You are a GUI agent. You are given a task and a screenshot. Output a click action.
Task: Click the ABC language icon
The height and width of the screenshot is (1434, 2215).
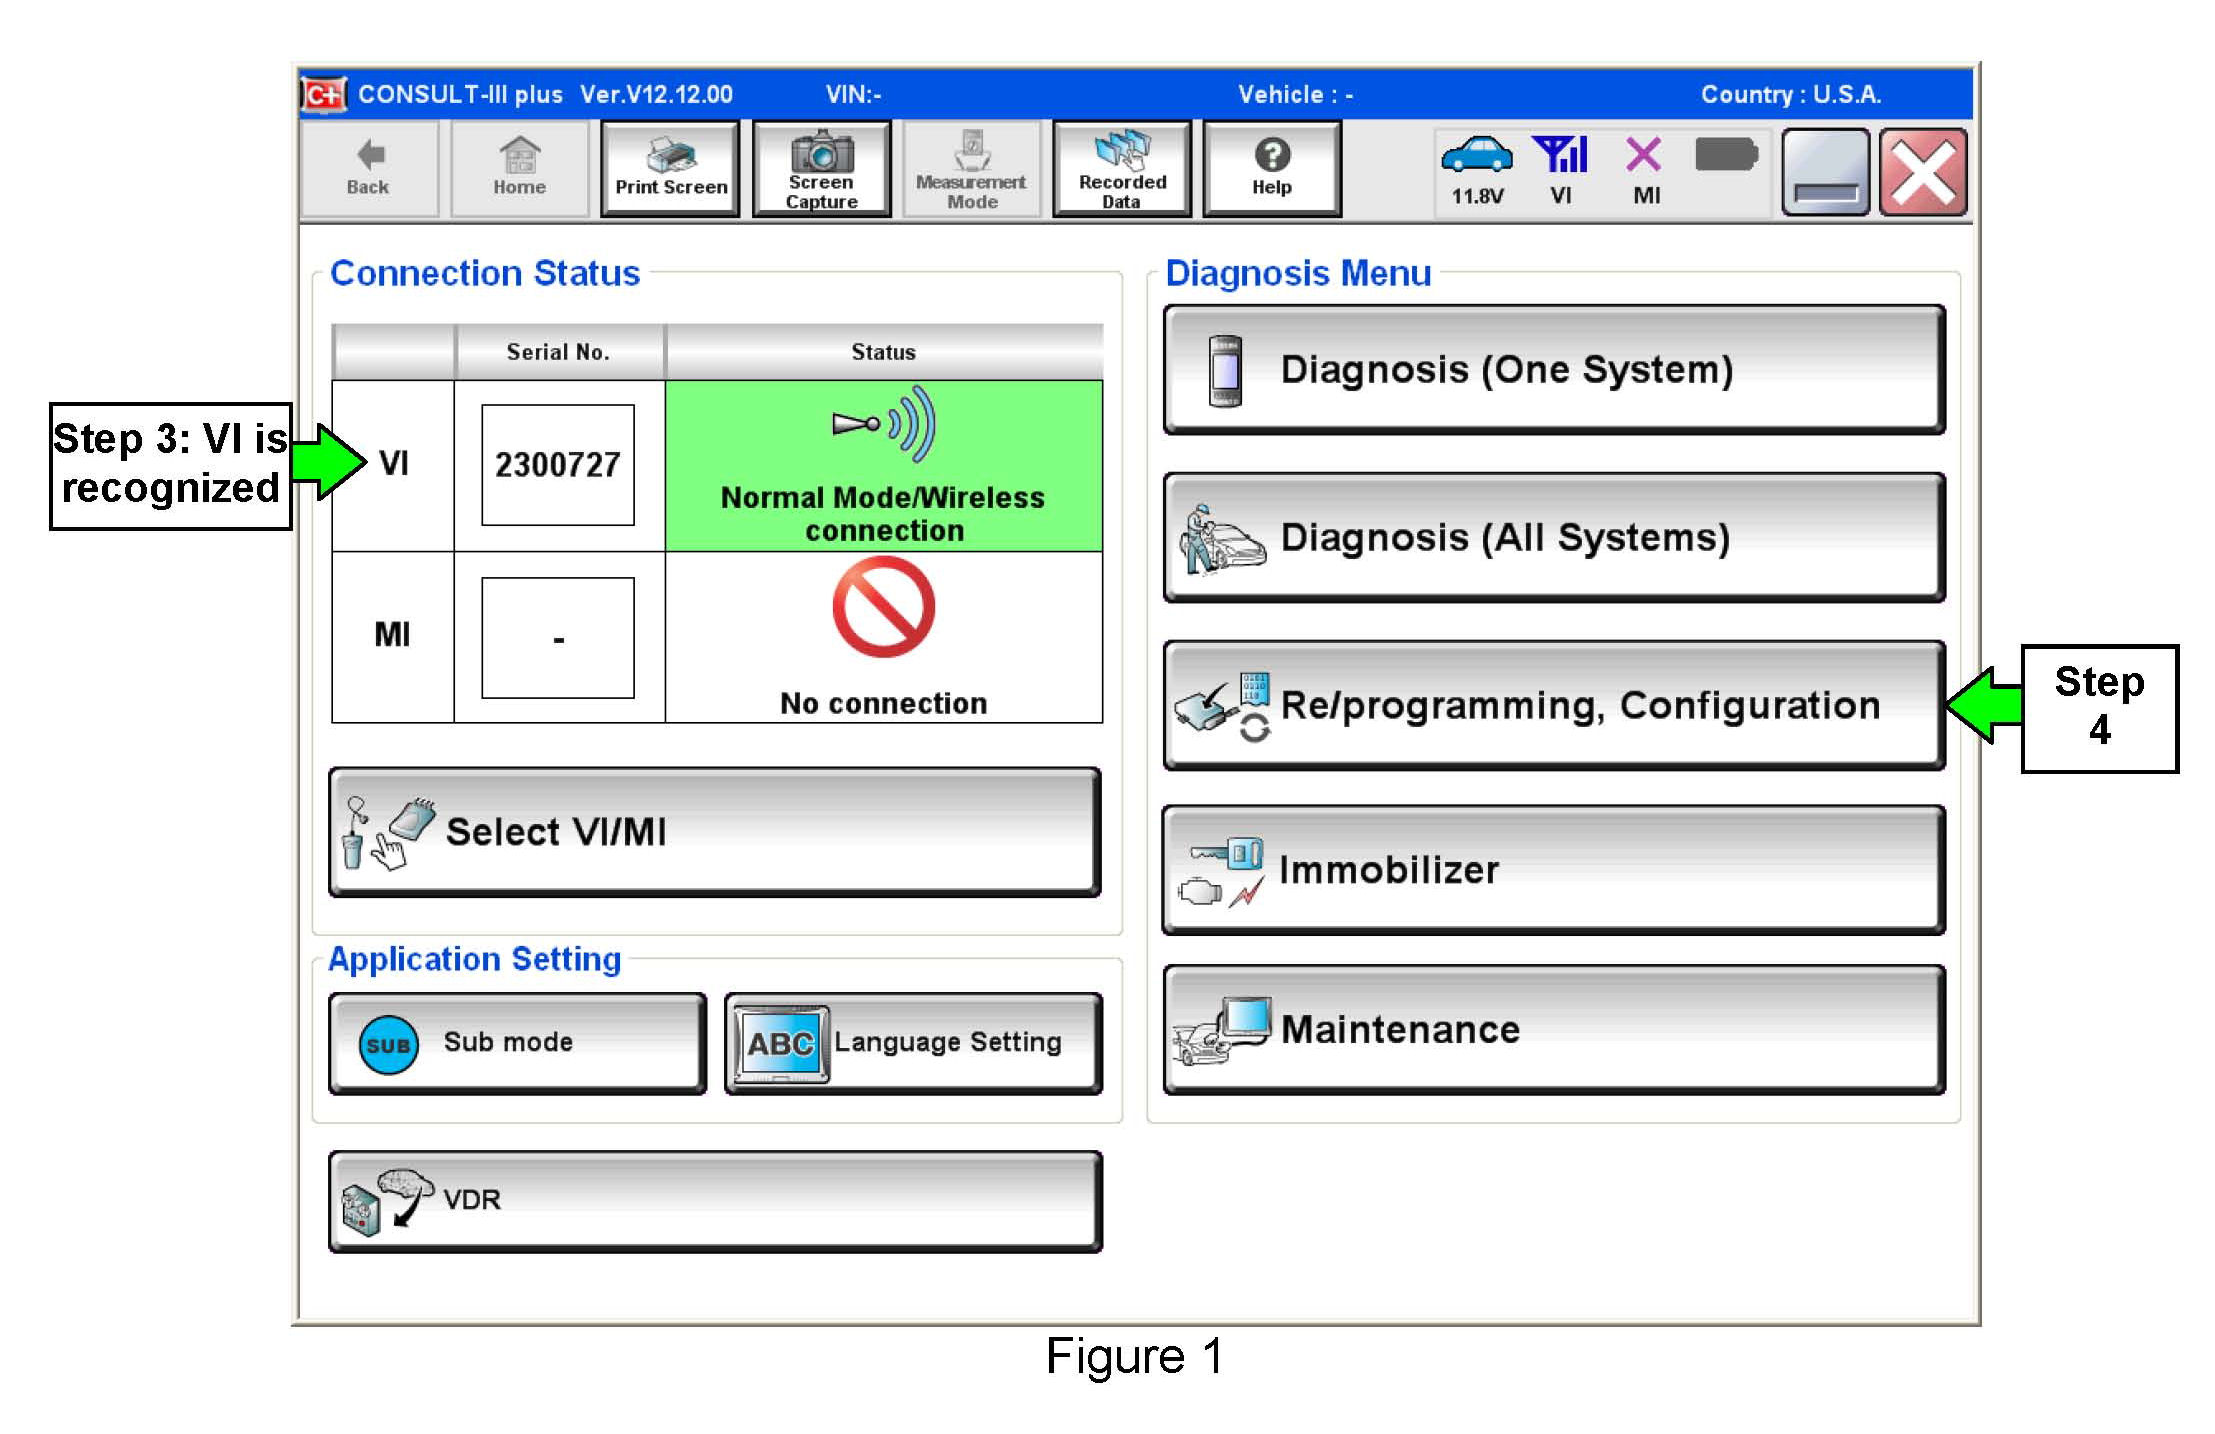click(782, 1044)
